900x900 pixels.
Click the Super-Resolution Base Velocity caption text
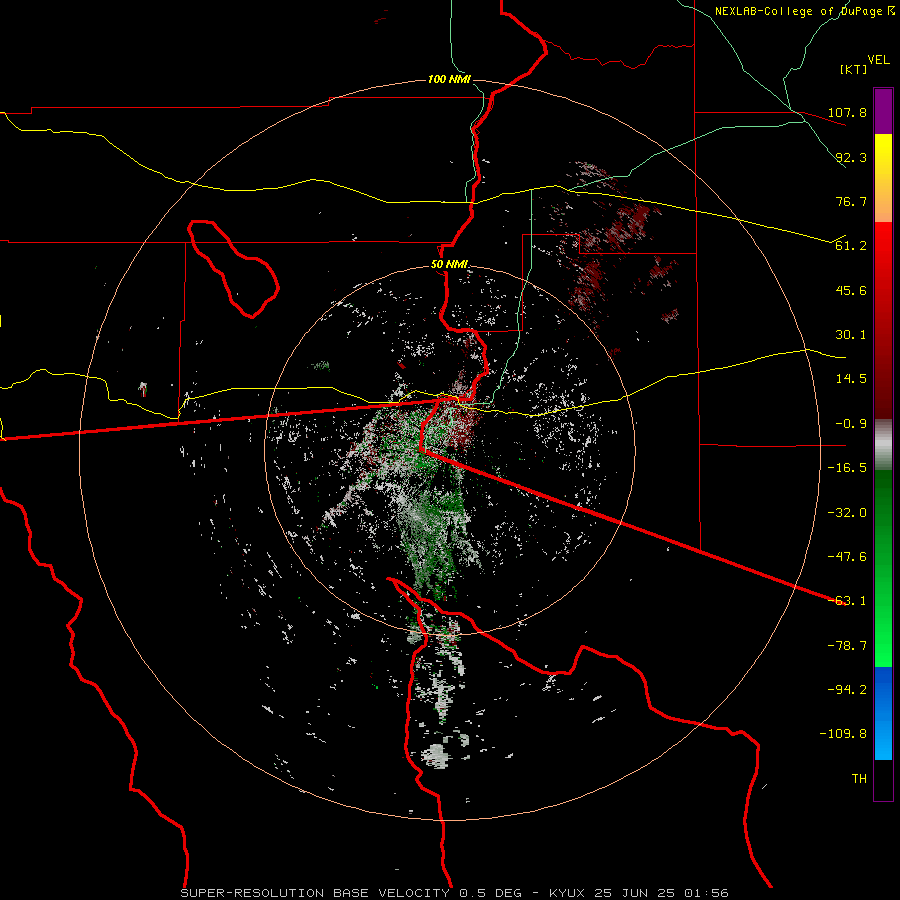click(x=455, y=893)
